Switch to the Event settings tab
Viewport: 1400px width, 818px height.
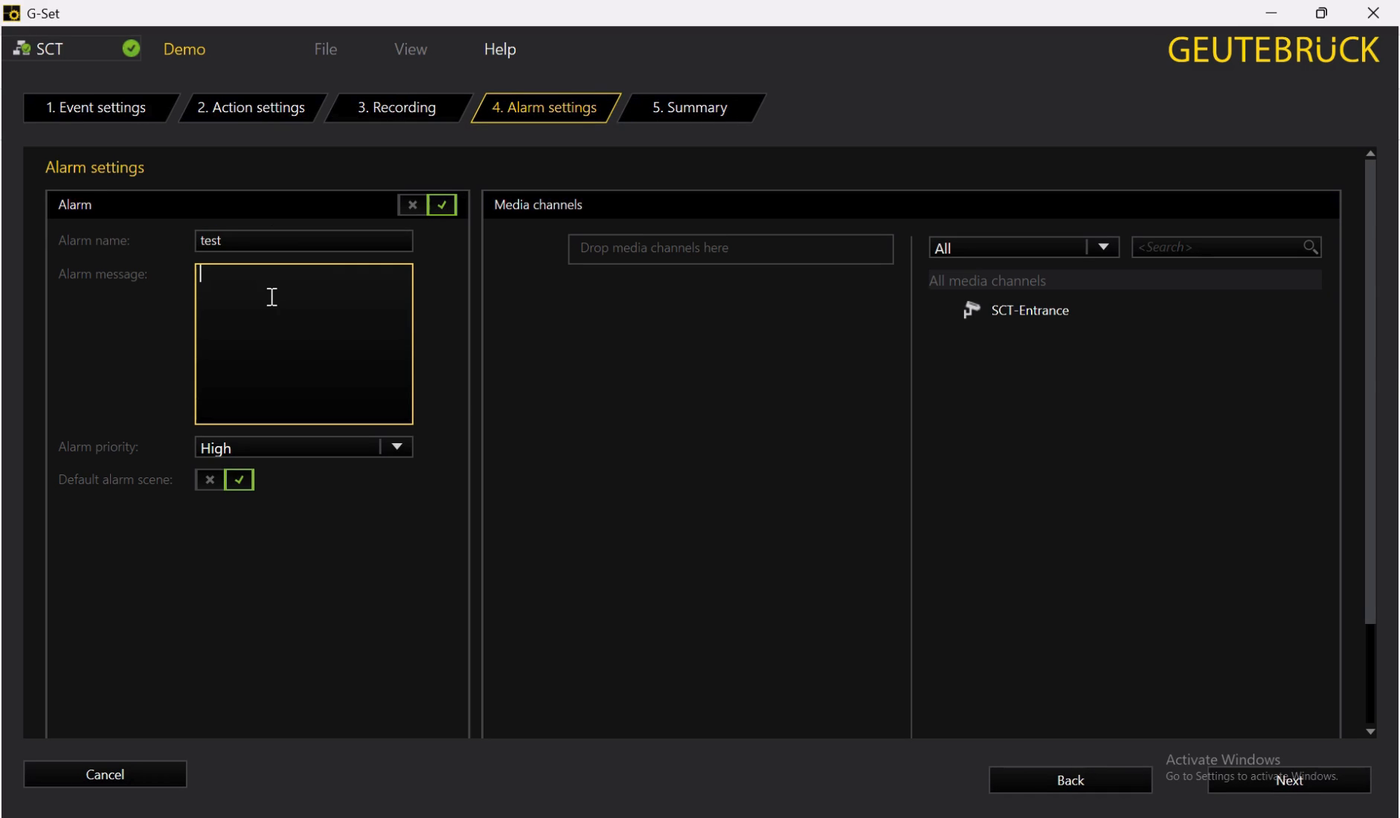coord(96,108)
